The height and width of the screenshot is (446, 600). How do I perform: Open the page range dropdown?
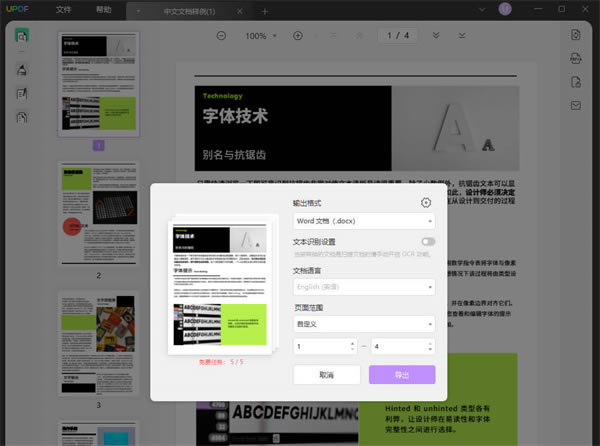(364, 324)
